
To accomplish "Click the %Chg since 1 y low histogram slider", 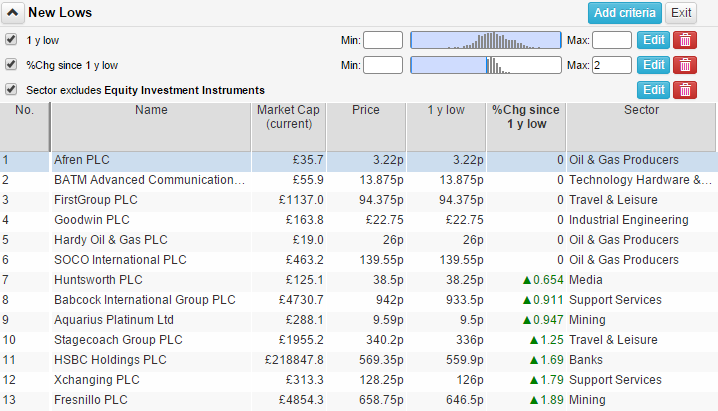I will [486, 65].
